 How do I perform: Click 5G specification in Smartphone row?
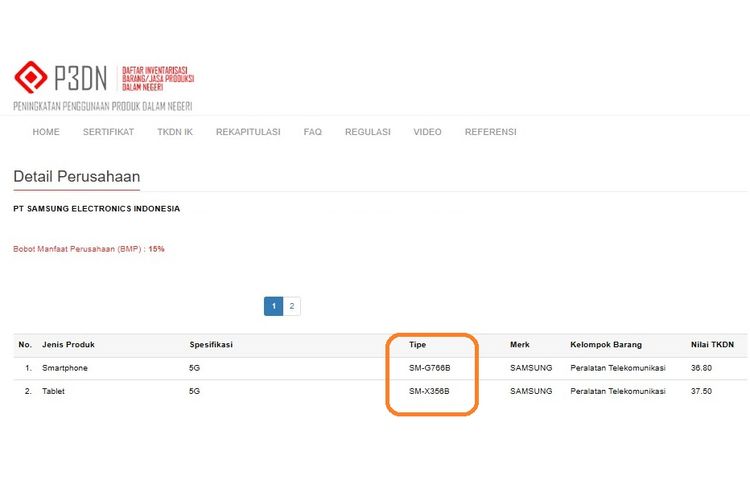click(195, 368)
